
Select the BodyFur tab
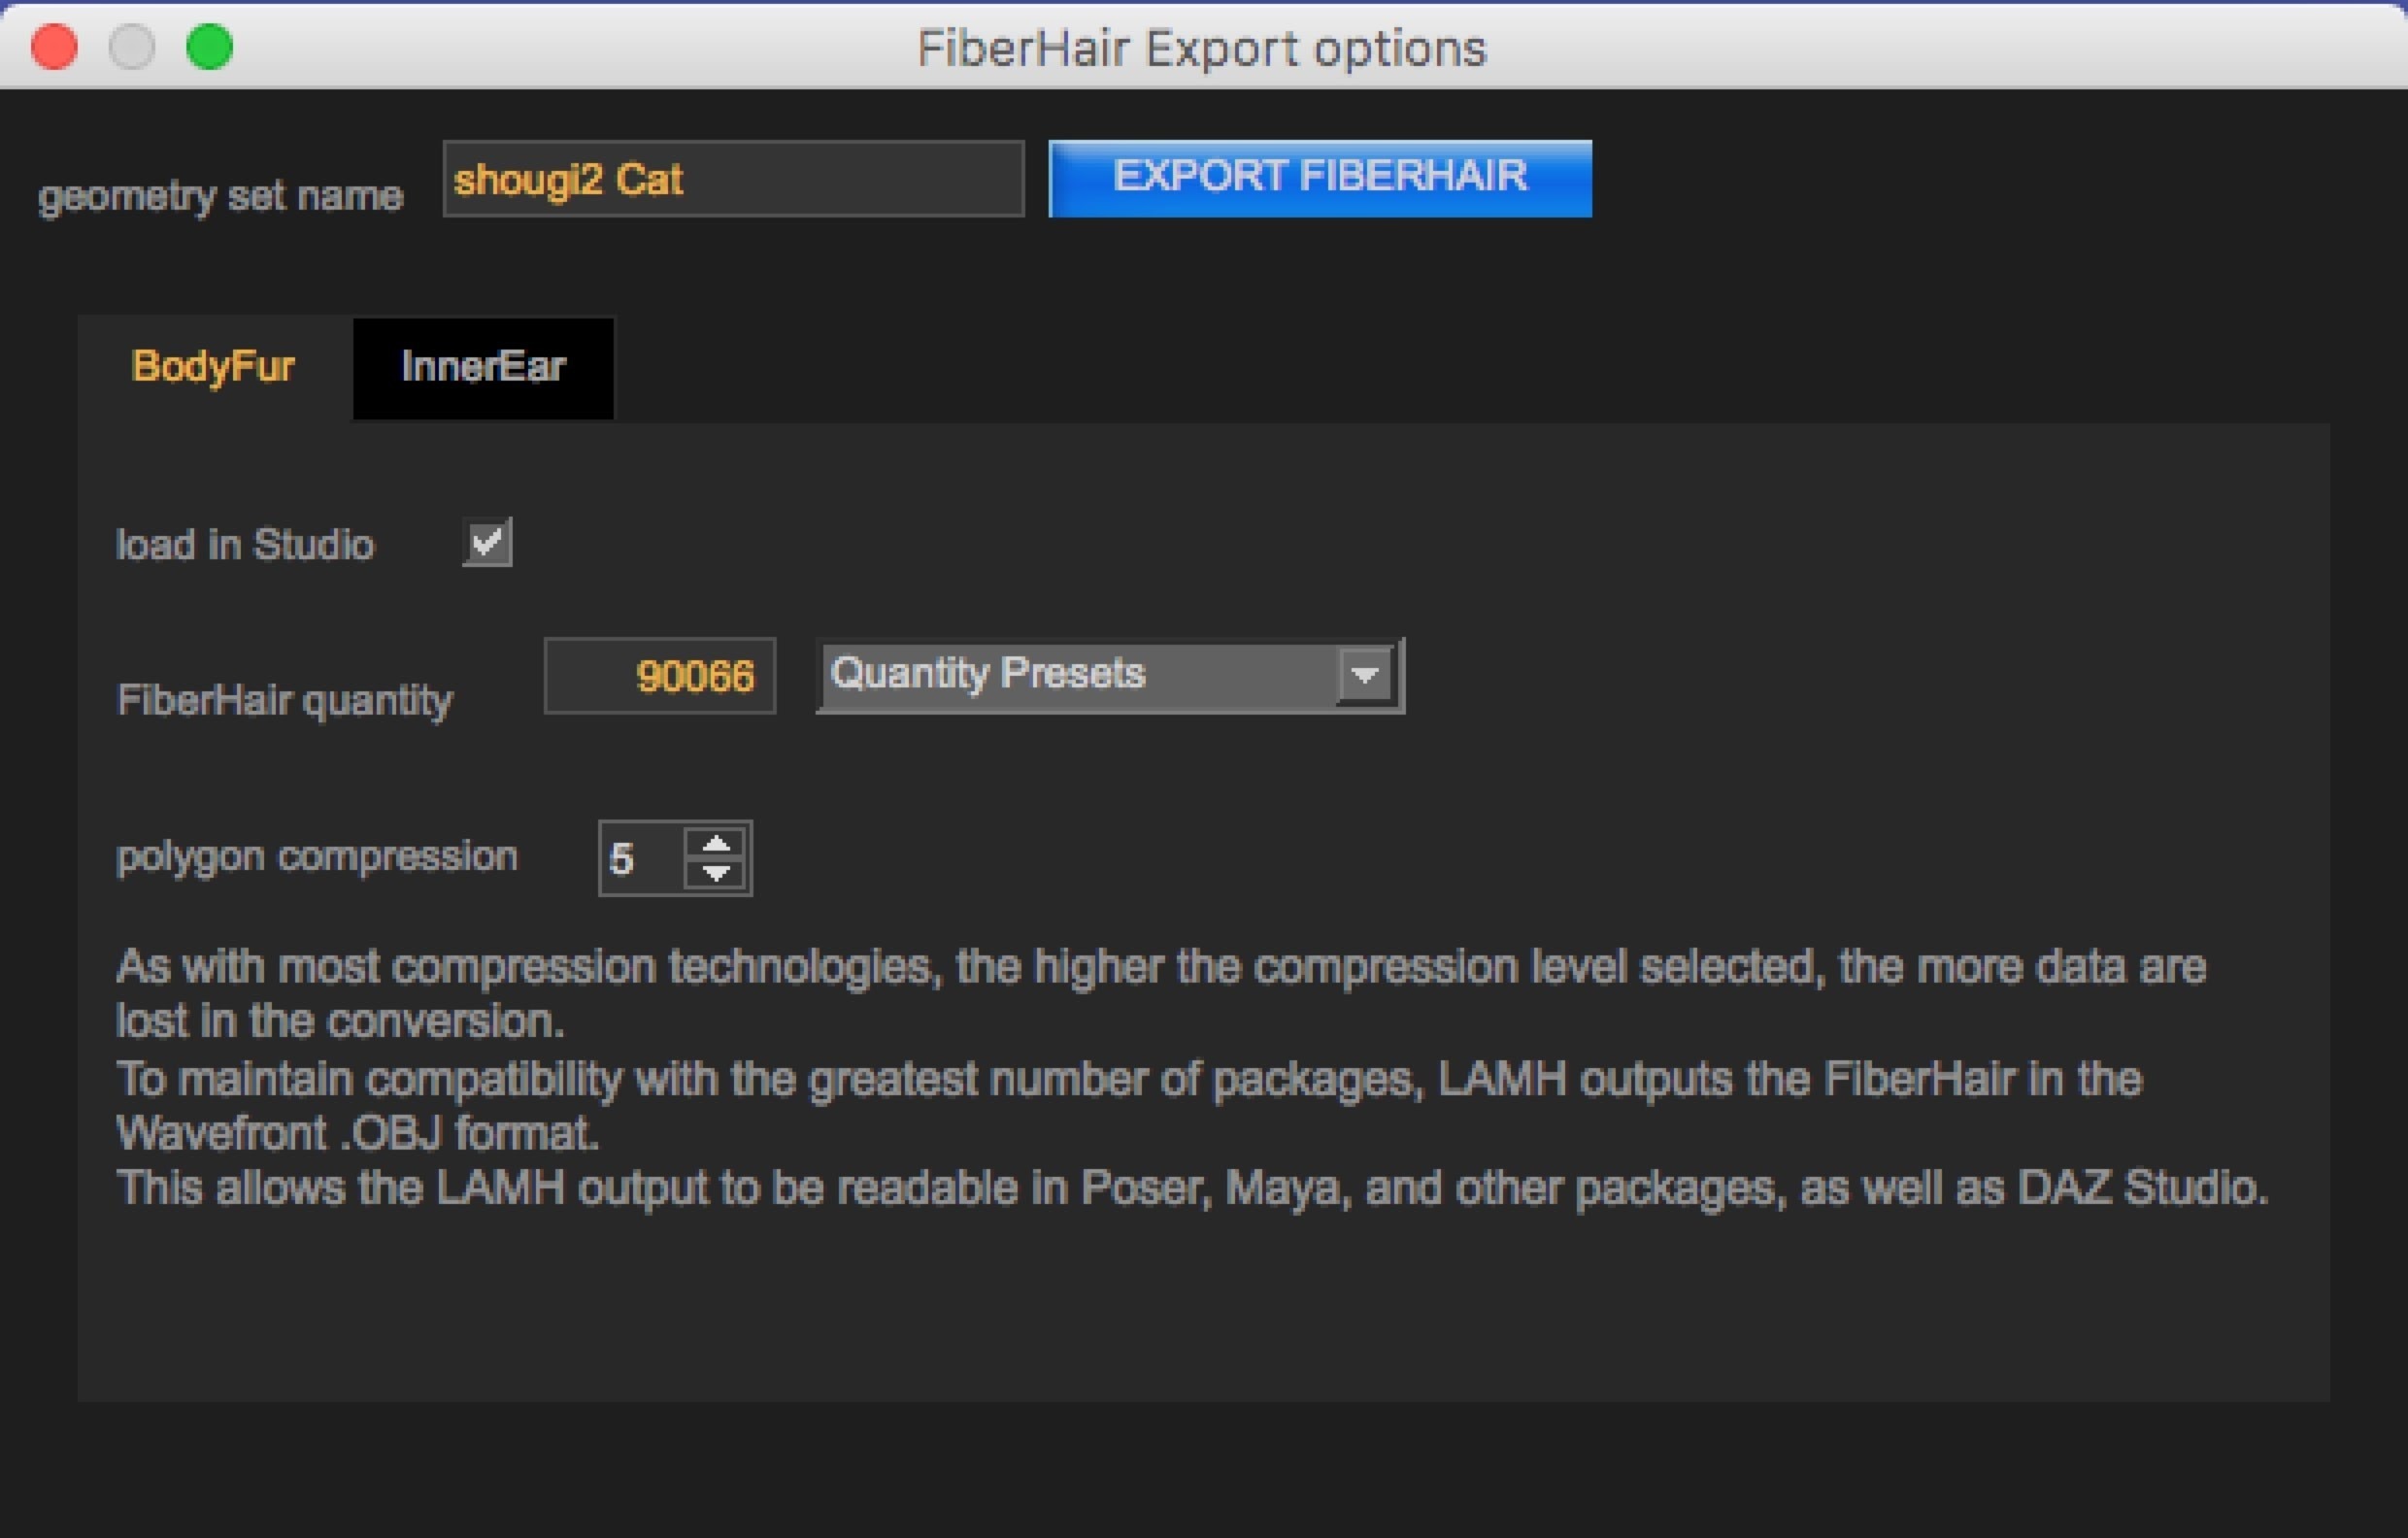point(213,367)
